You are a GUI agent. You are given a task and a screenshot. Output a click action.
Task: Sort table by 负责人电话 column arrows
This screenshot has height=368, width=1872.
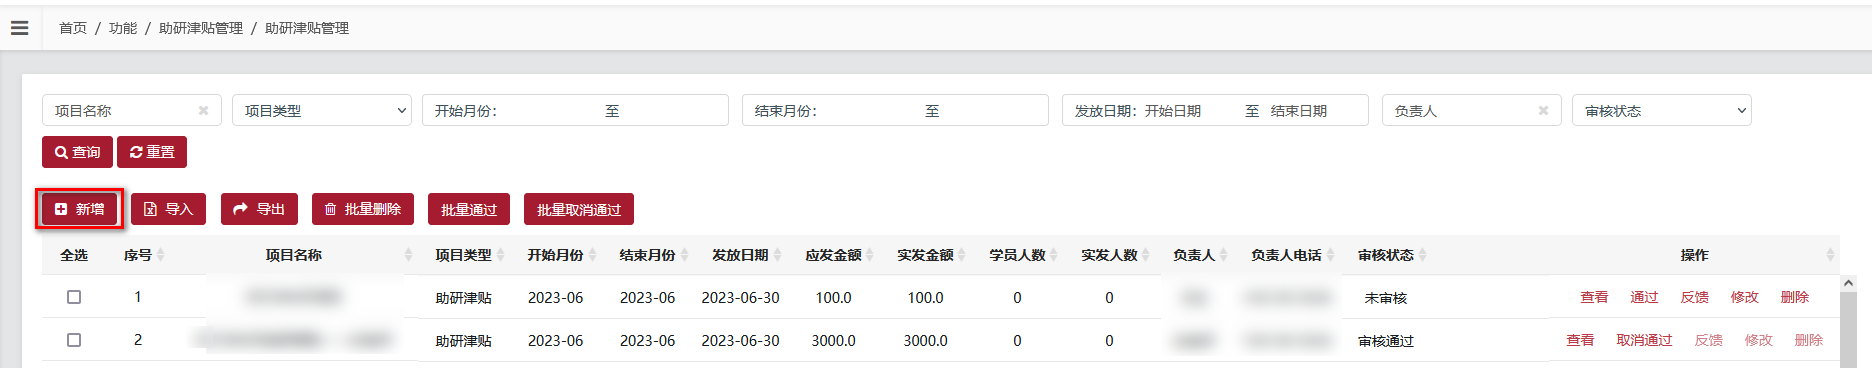1331,255
